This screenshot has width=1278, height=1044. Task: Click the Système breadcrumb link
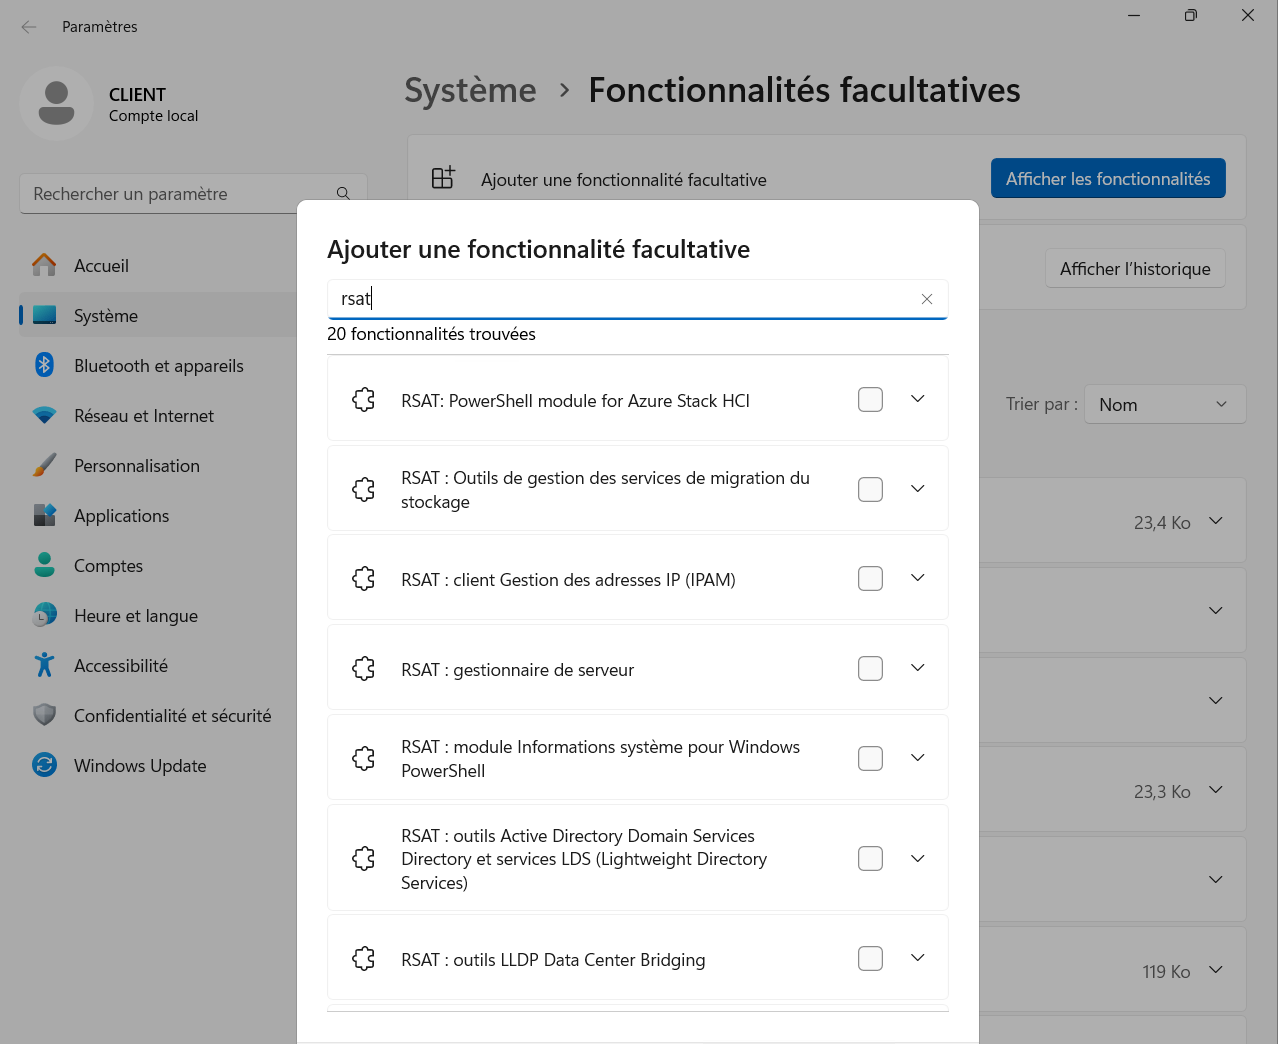pos(470,90)
